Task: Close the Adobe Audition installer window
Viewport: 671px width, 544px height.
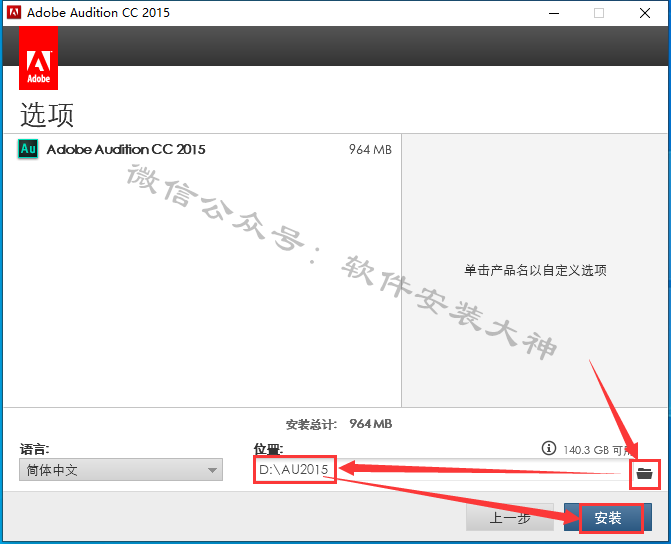Action: point(645,13)
